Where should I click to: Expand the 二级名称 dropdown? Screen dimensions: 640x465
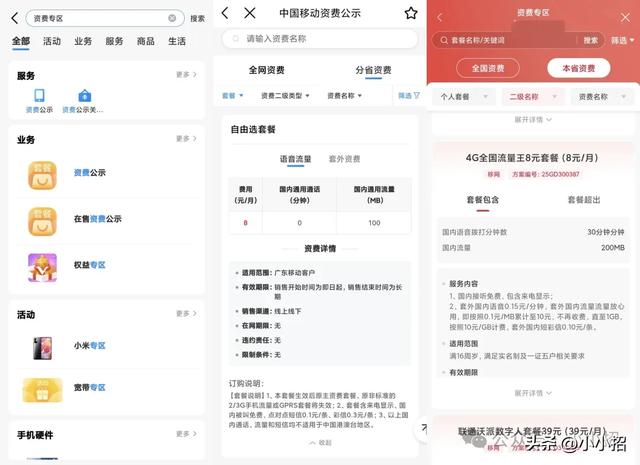coord(533,97)
